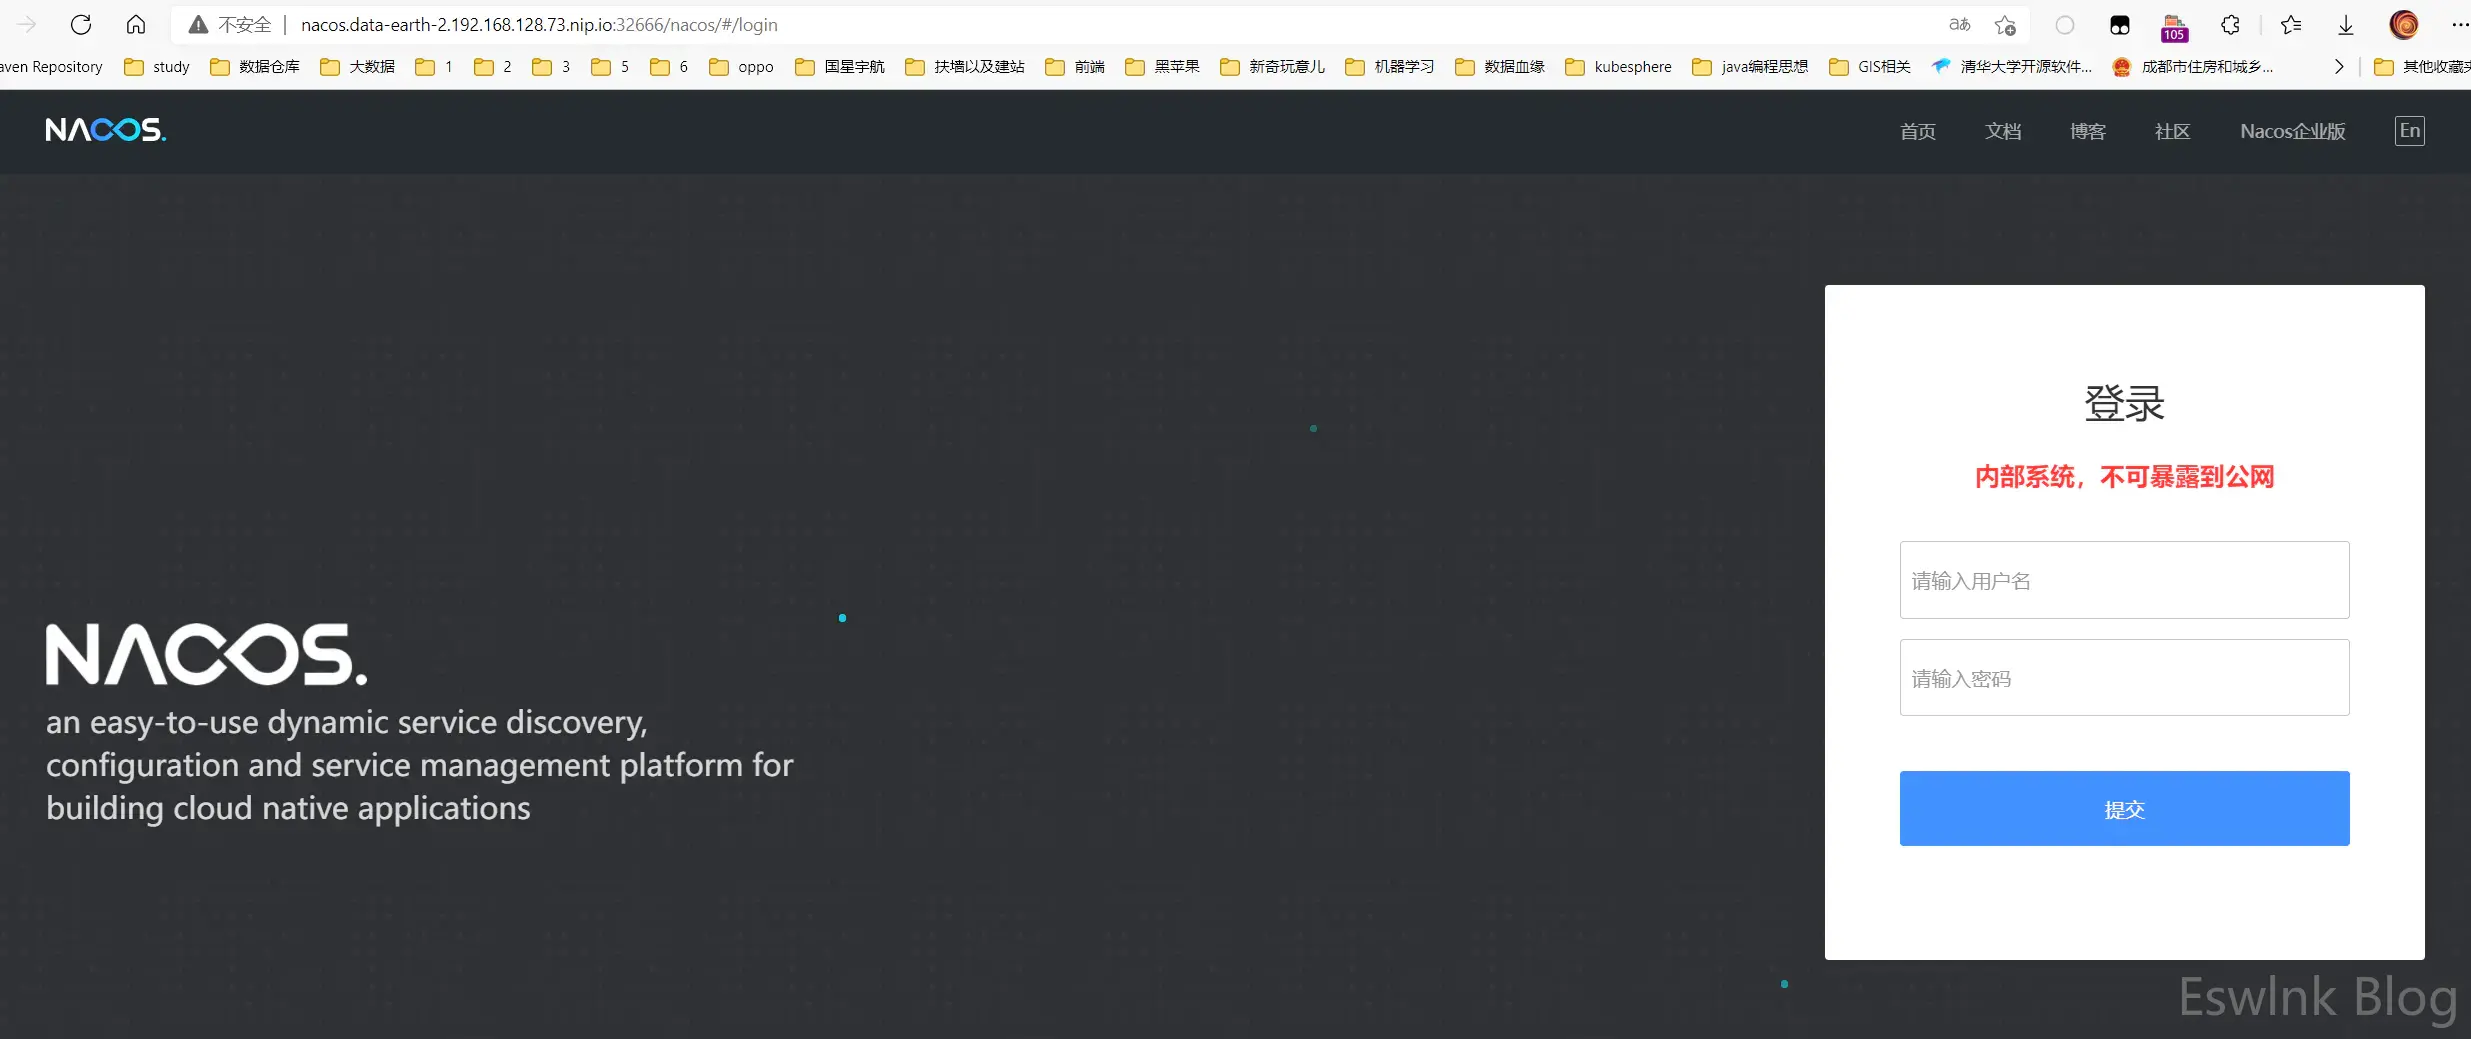2471x1039 pixels.
Task: Add this page to favorites star icon
Action: 2005,24
